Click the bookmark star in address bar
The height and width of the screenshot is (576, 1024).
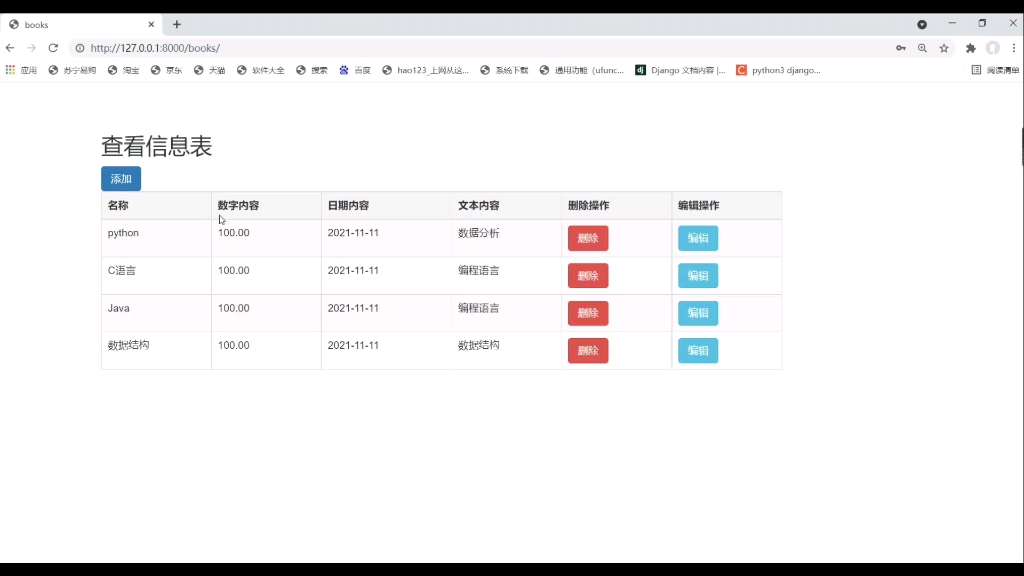pyautogui.click(x=944, y=47)
